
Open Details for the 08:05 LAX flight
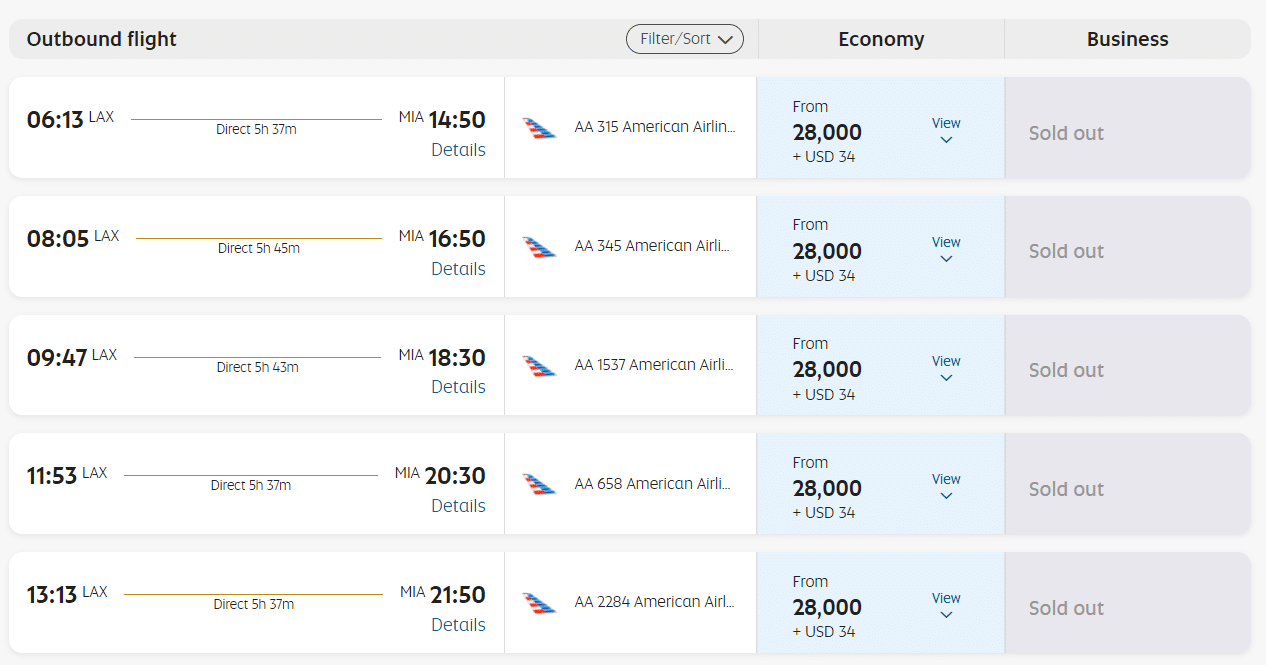(458, 269)
